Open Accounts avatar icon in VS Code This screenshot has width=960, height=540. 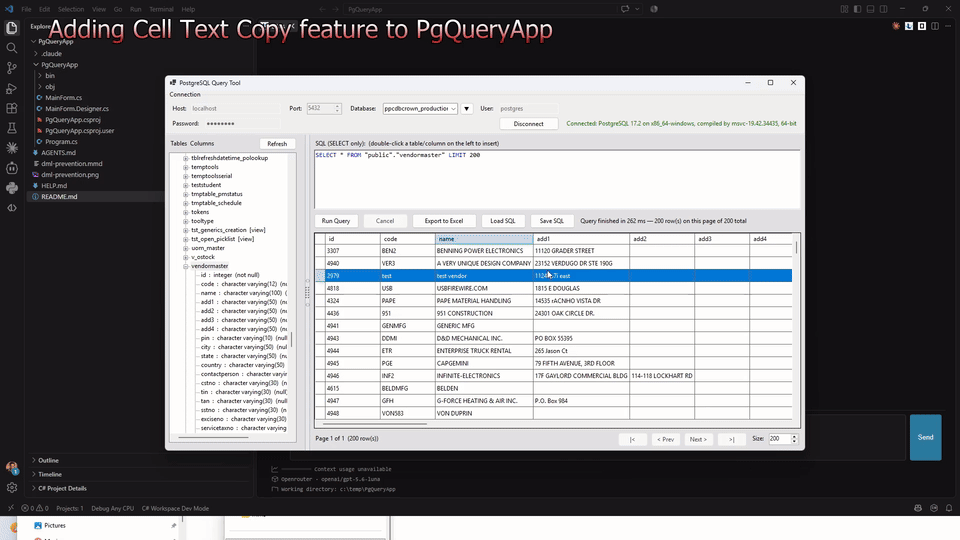tap(12, 468)
